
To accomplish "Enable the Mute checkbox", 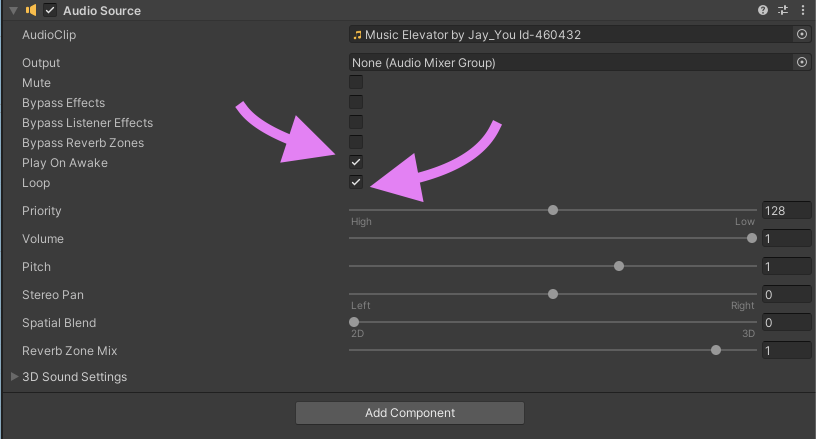I will coord(356,82).
